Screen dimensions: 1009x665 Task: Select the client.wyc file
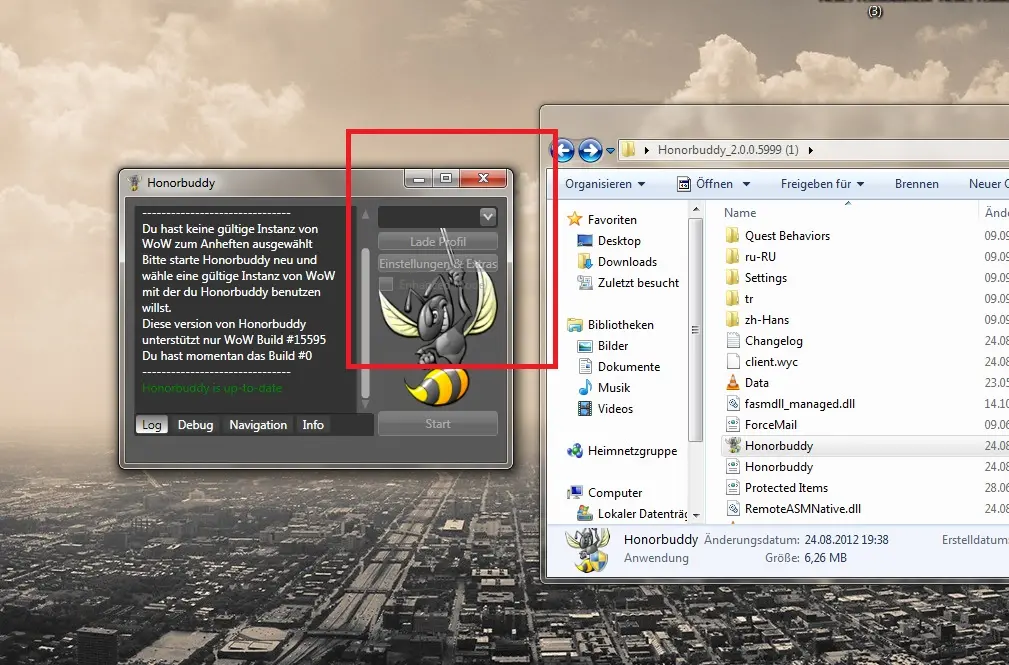pyautogui.click(x=762, y=362)
